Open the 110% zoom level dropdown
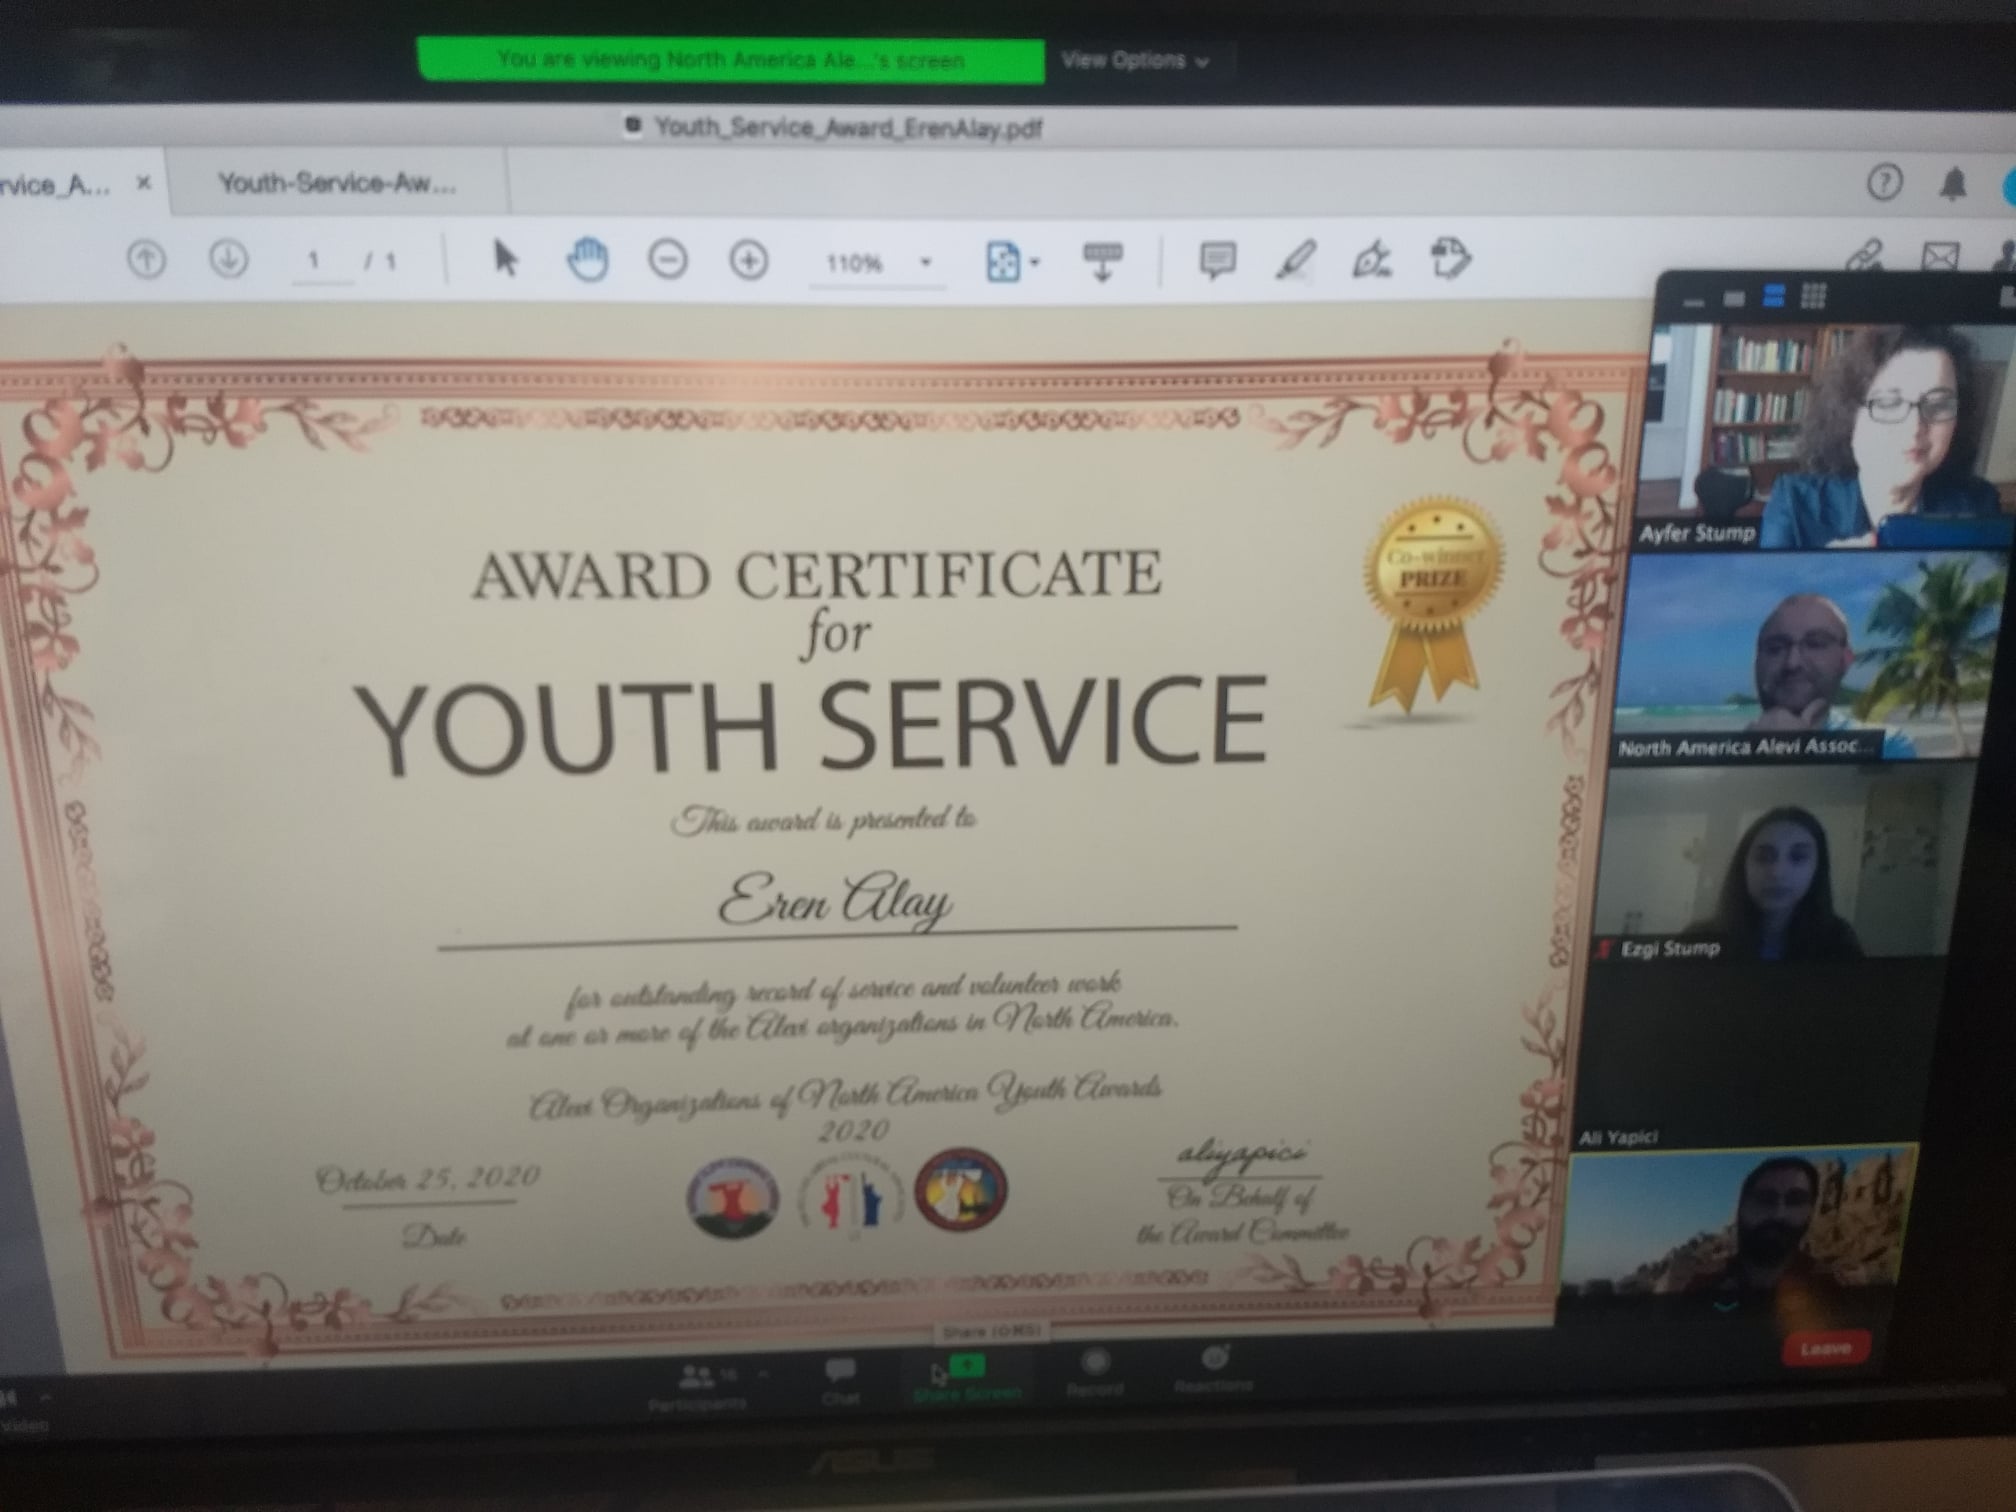 pyautogui.click(x=925, y=263)
